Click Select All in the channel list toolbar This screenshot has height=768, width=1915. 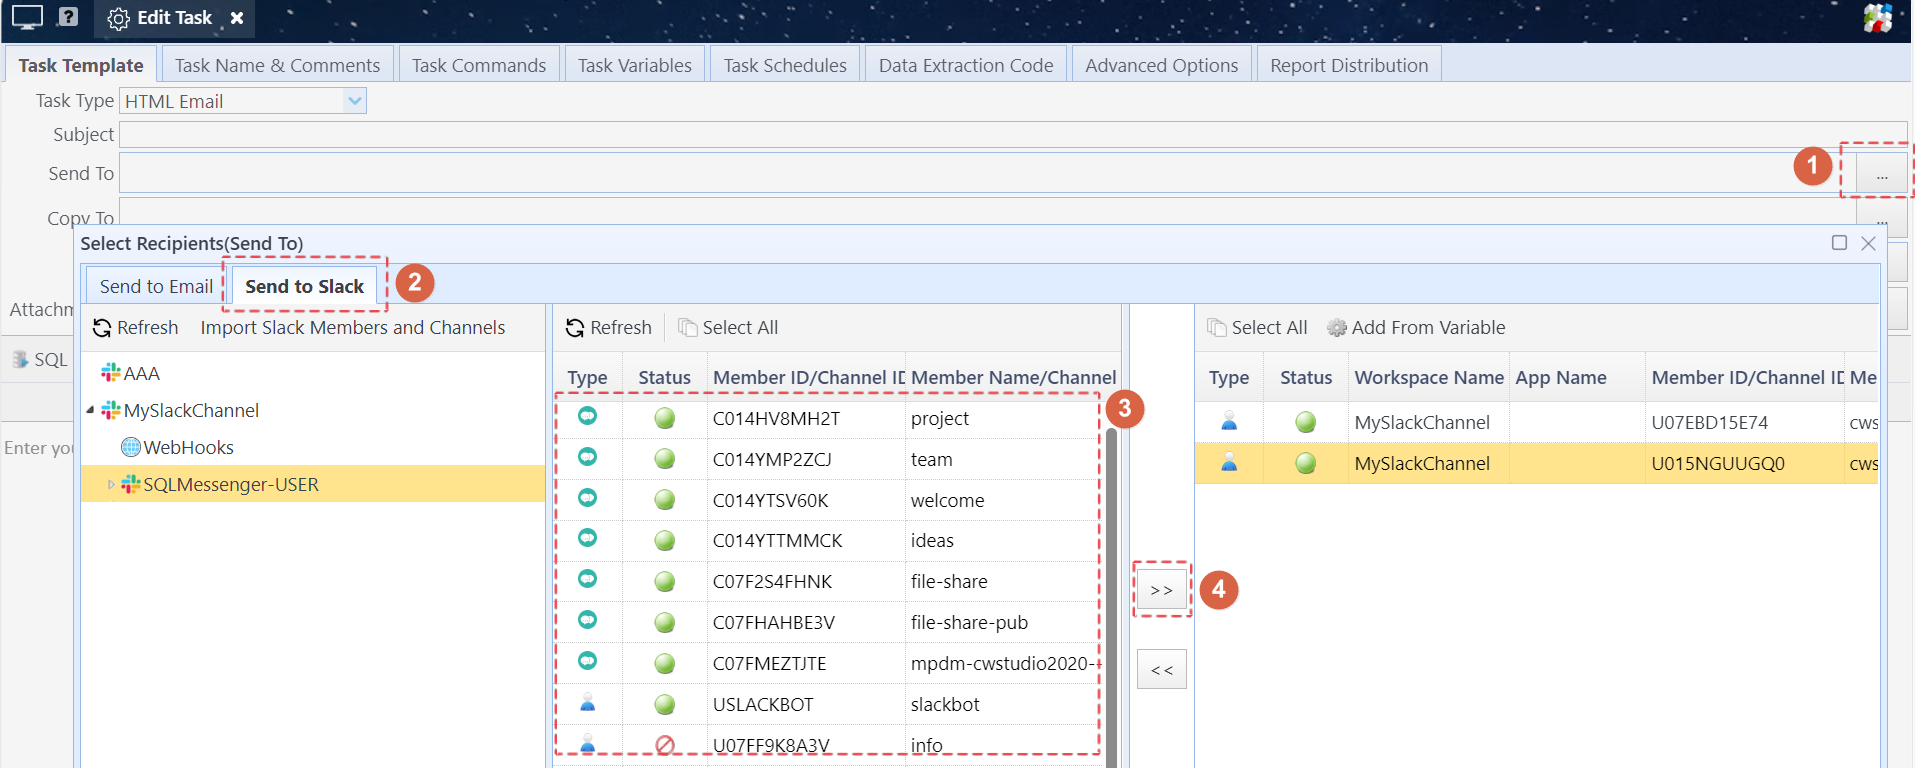[x=728, y=328]
